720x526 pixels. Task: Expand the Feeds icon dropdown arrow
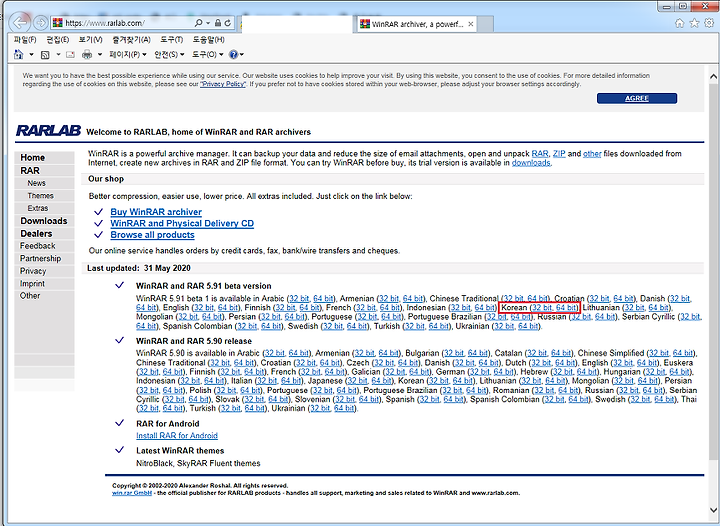point(58,55)
